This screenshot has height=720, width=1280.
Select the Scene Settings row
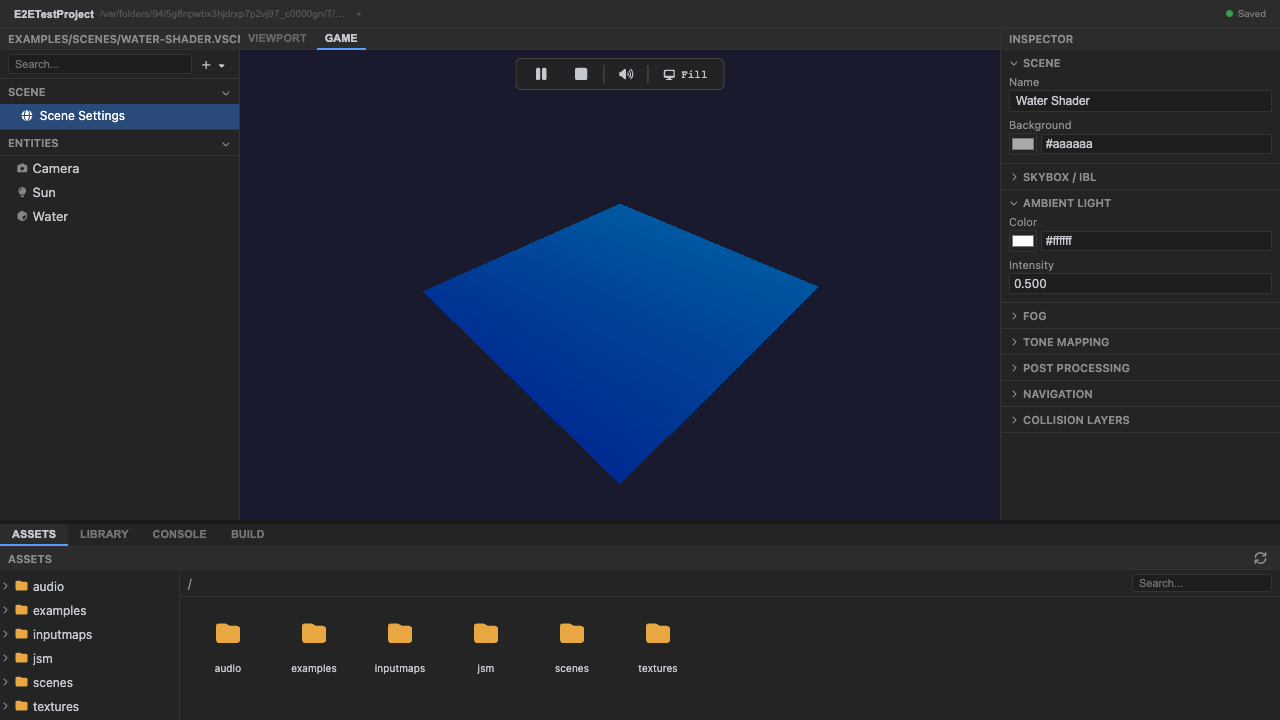tap(120, 116)
